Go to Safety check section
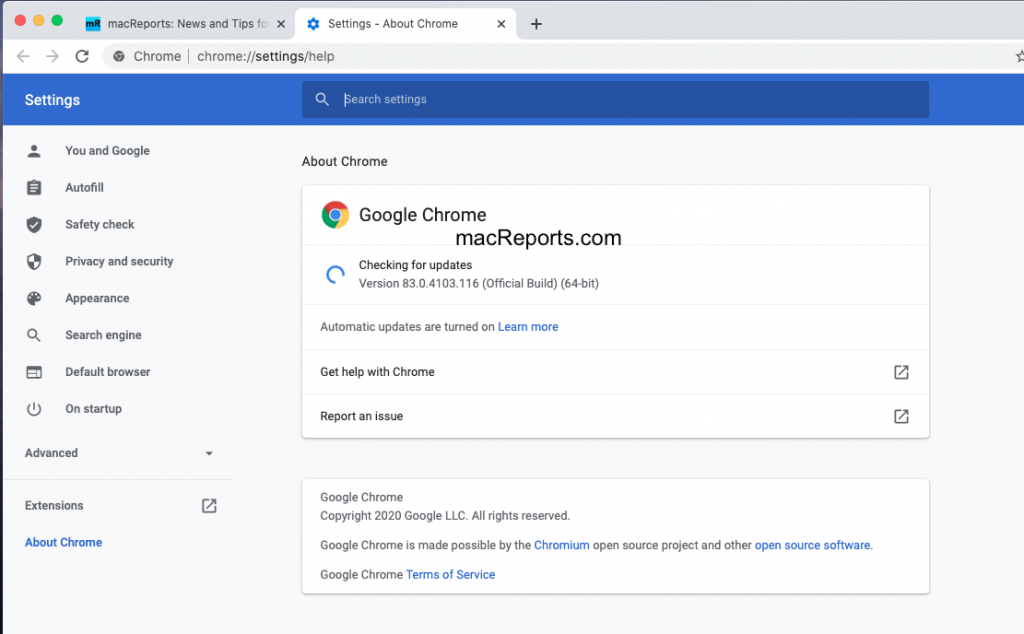This screenshot has height=634, width=1024. point(99,225)
